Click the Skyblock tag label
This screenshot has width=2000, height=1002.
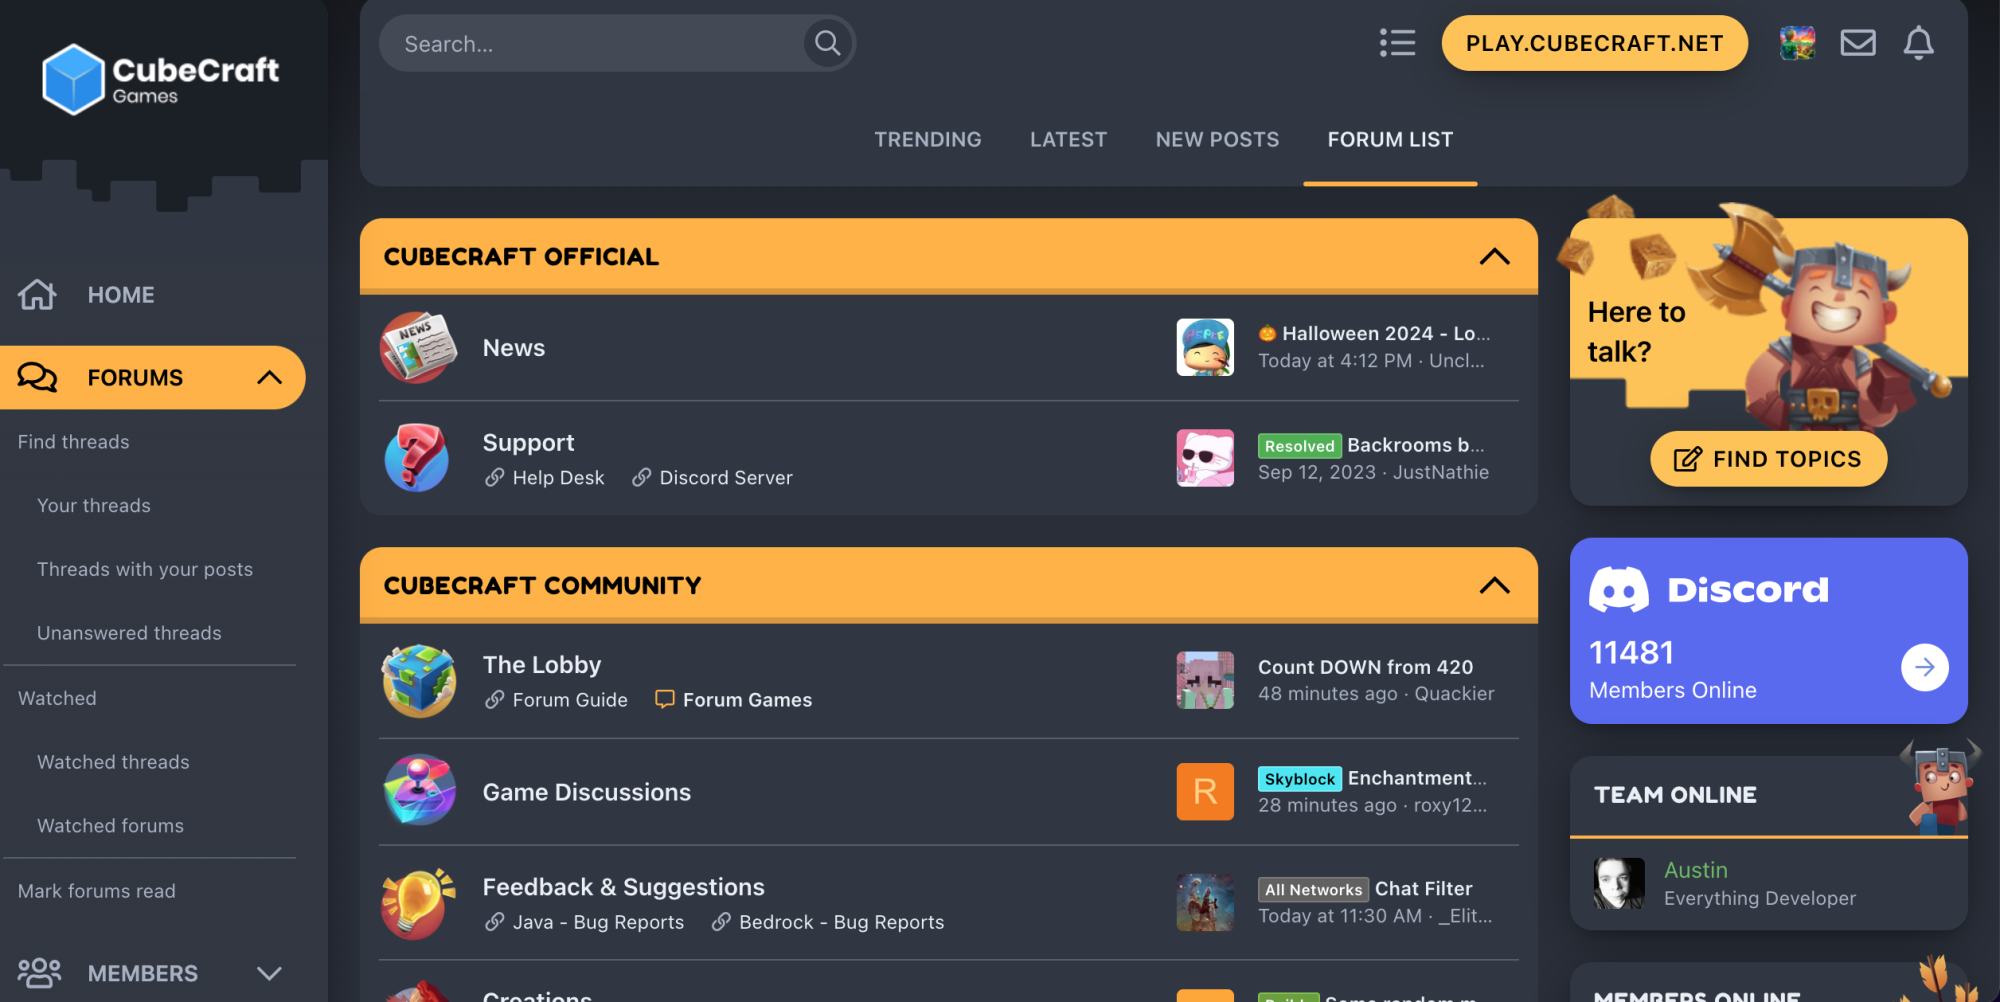pyautogui.click(x=1299, y=779)
